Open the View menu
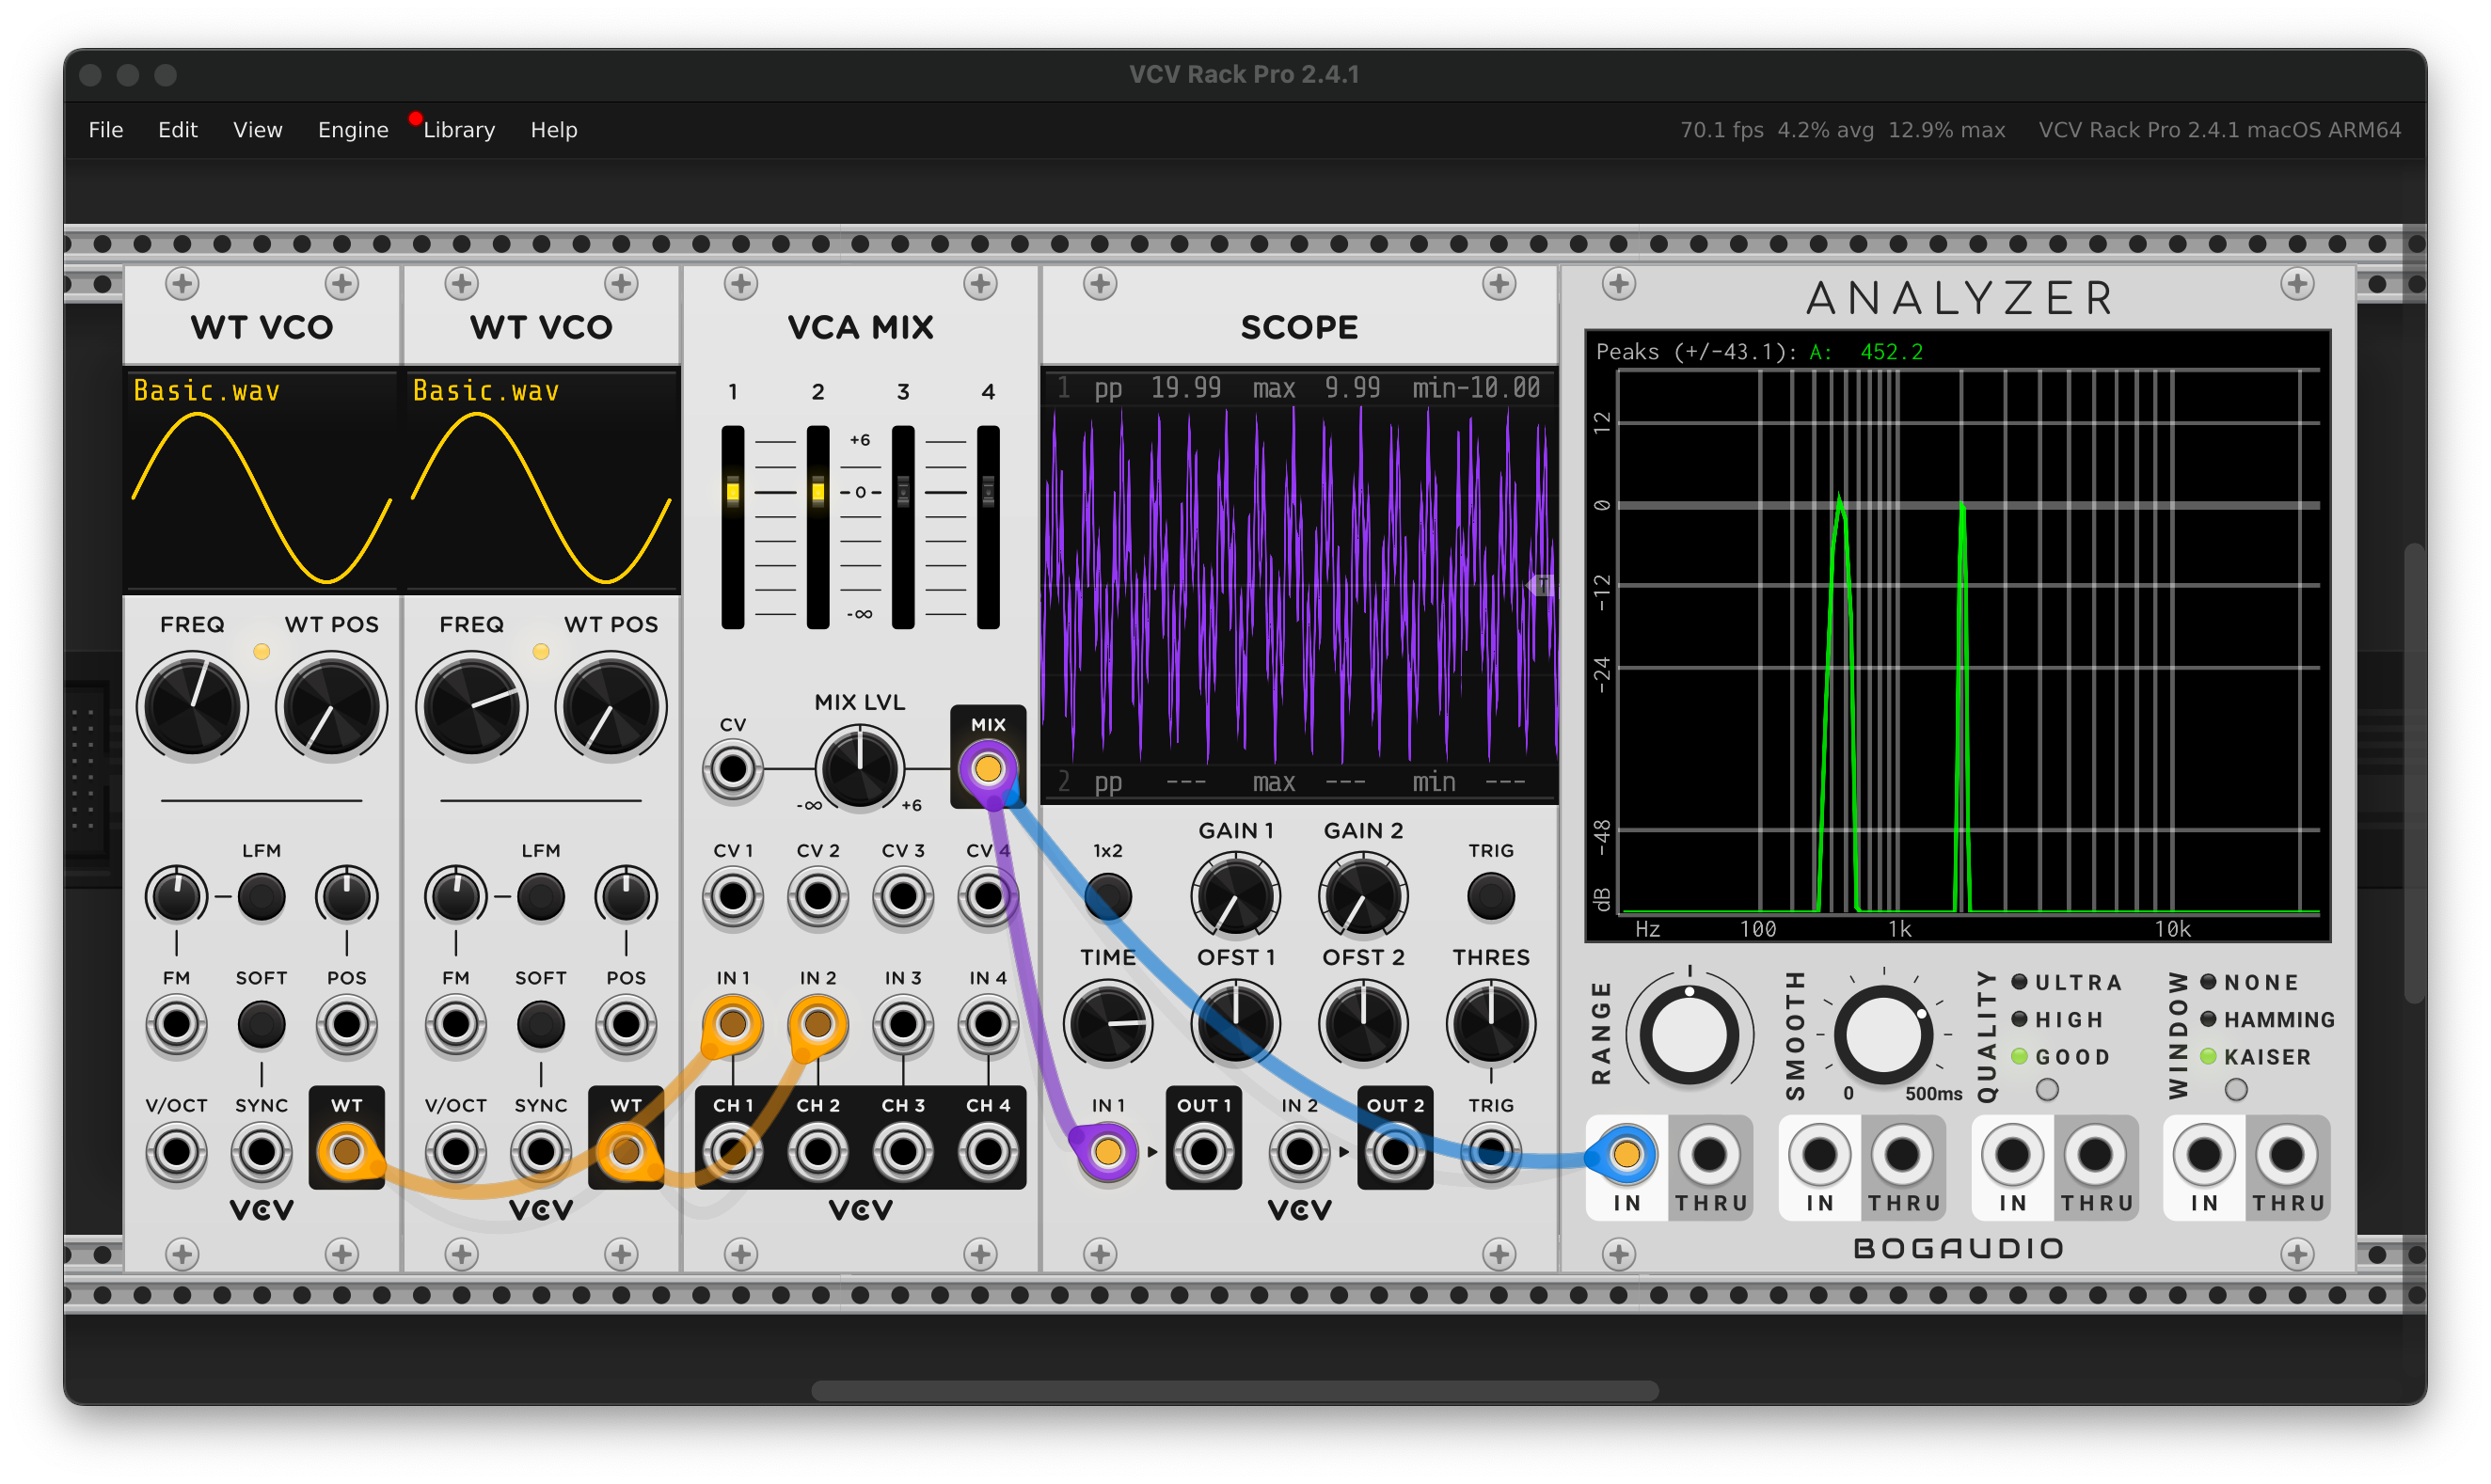Image resolution: width=2491 pixels, height=1484 pixels. coord(258,130)
